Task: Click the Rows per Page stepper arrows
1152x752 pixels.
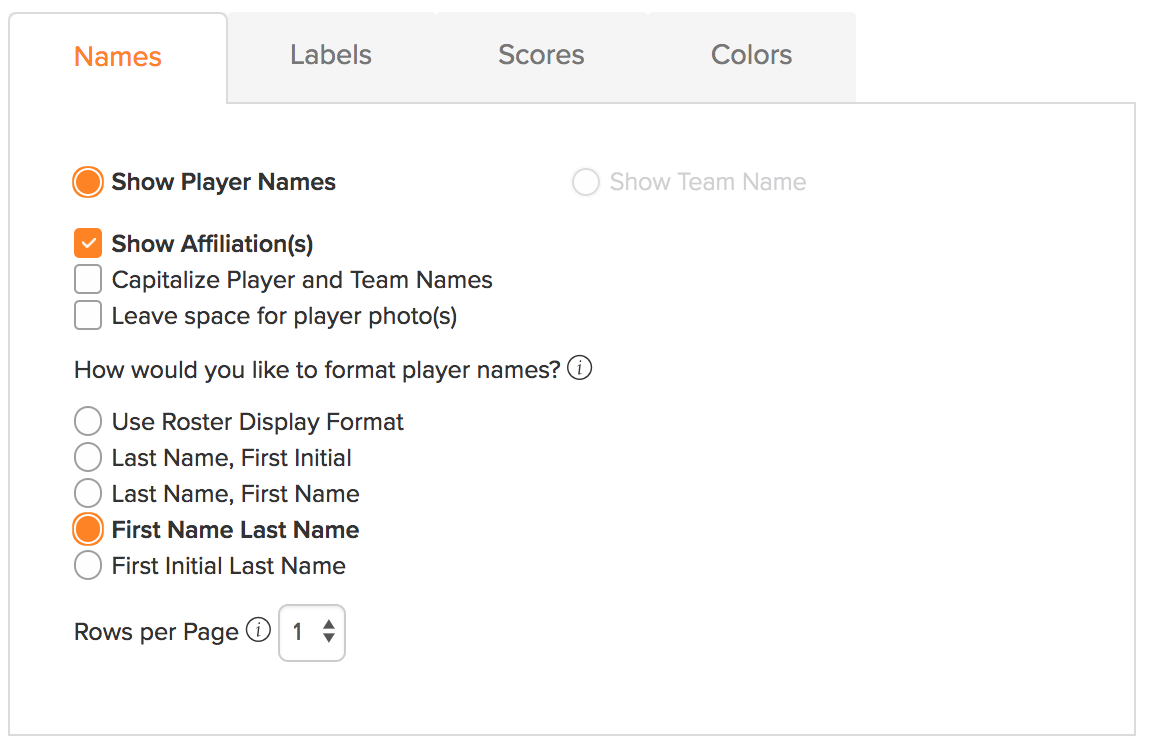Action: tap(328, 632)
